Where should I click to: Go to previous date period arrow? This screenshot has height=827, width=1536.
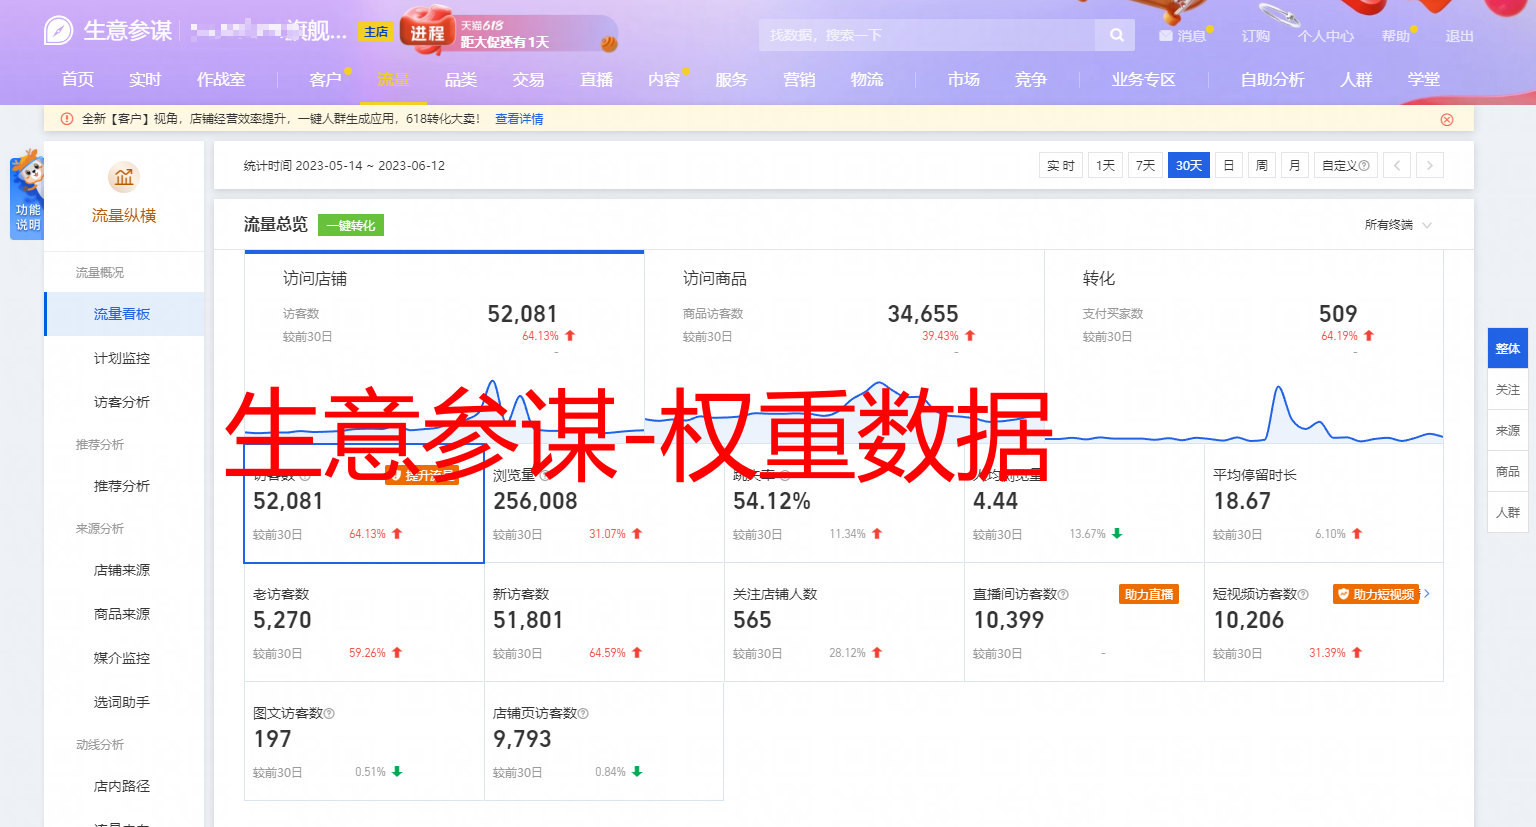pyautogui.click(x=1398, y=165)
